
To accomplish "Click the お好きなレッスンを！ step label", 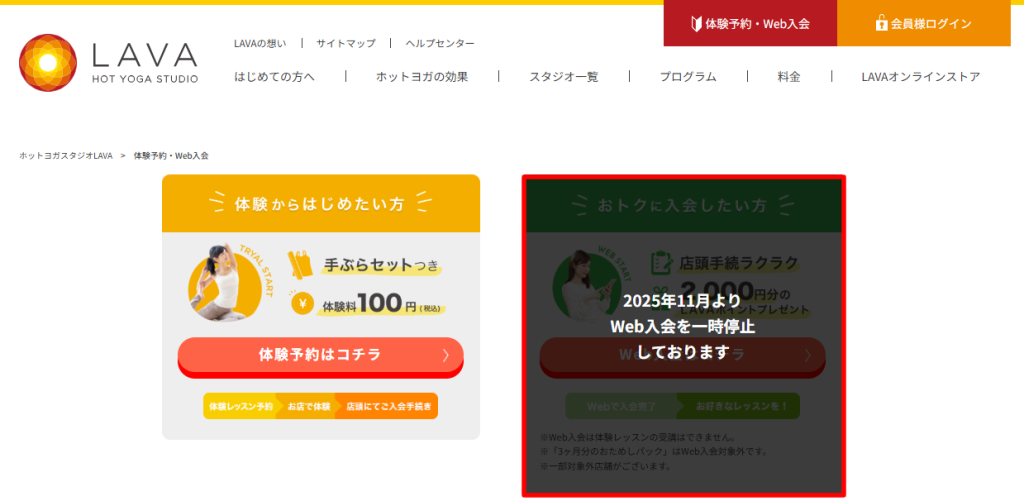I will [x=742, y=406].
